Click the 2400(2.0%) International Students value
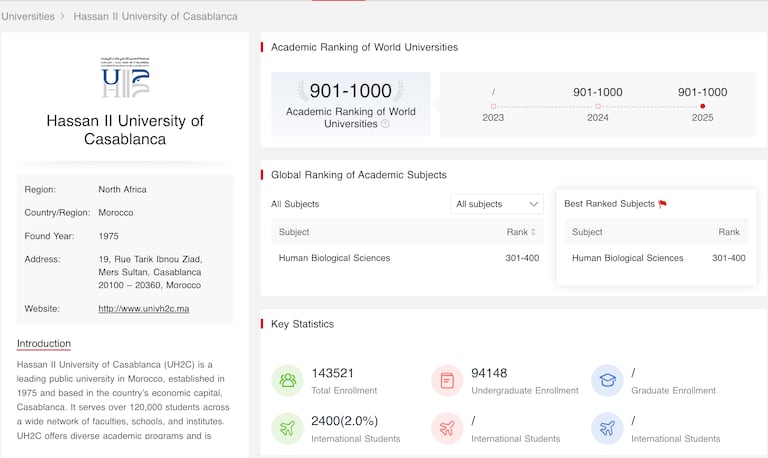 click(x=344, y=421)
